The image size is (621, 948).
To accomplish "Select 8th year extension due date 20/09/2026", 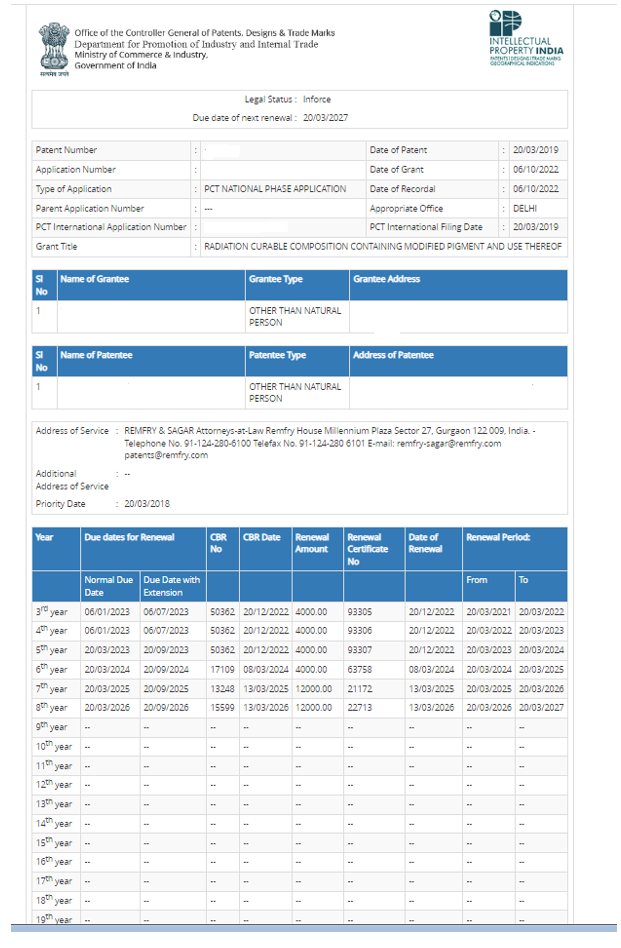I will point(166,708).
